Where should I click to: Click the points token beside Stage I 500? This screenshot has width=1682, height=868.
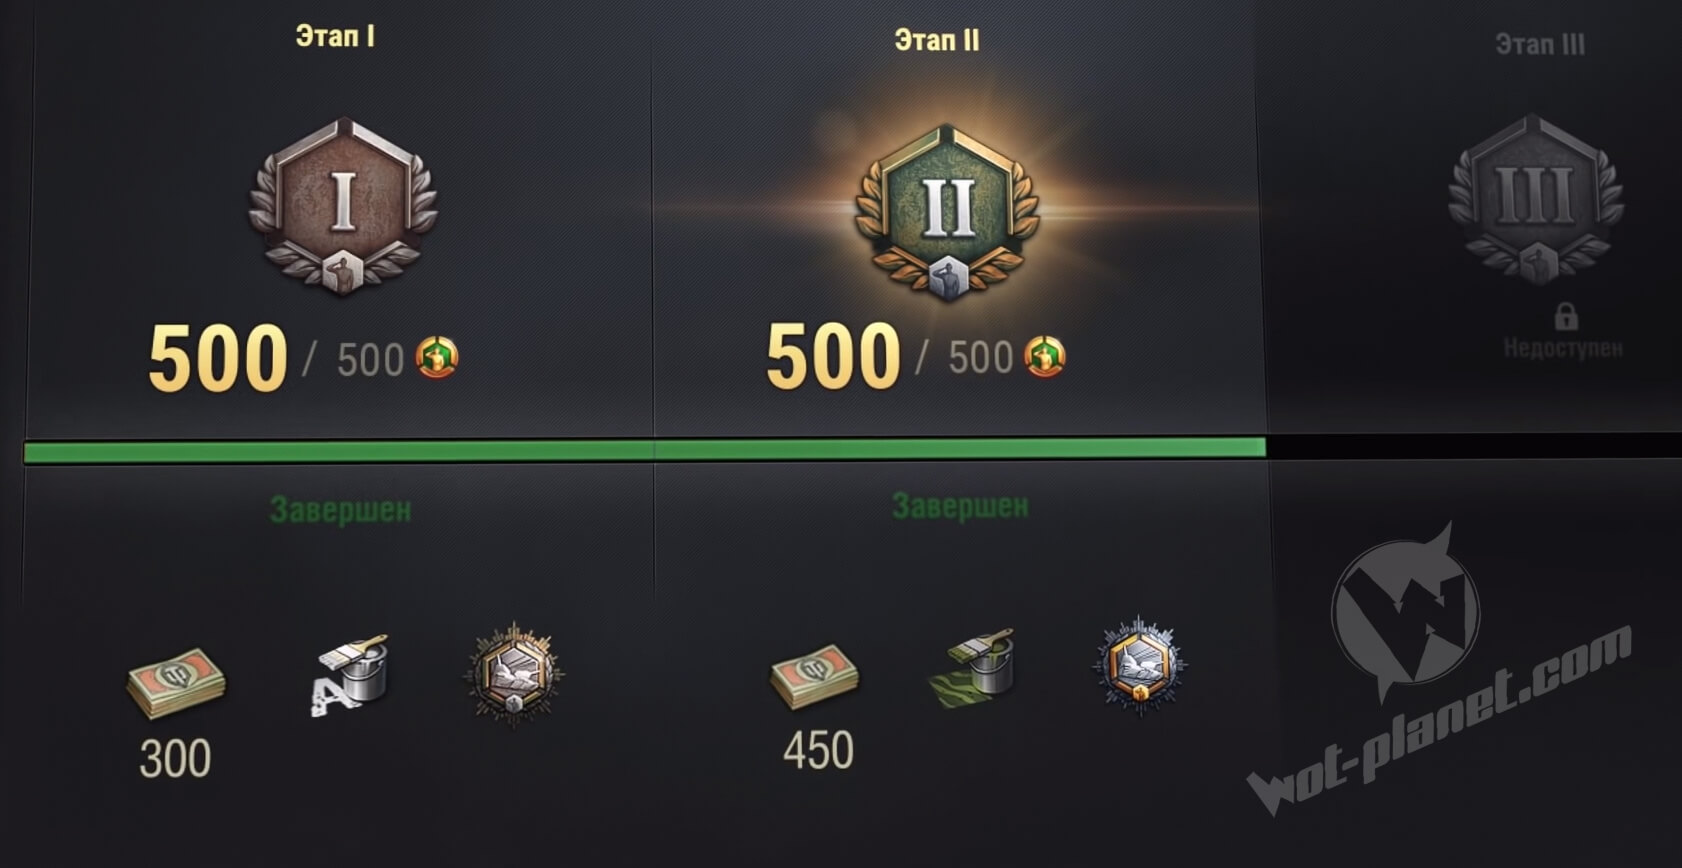tap(437, 357)
